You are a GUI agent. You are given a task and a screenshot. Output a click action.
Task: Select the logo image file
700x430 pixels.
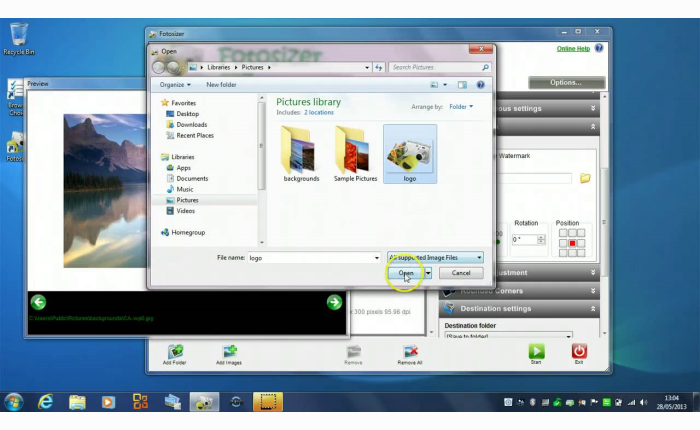410,154
